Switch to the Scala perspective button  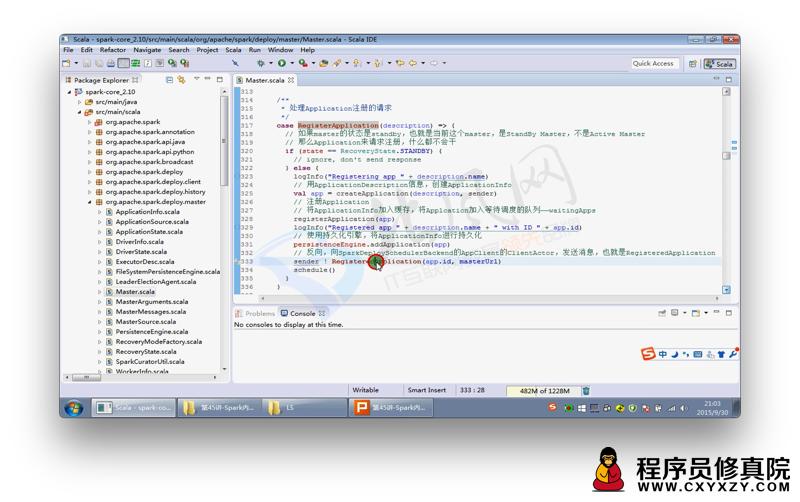tap(719, 64)
